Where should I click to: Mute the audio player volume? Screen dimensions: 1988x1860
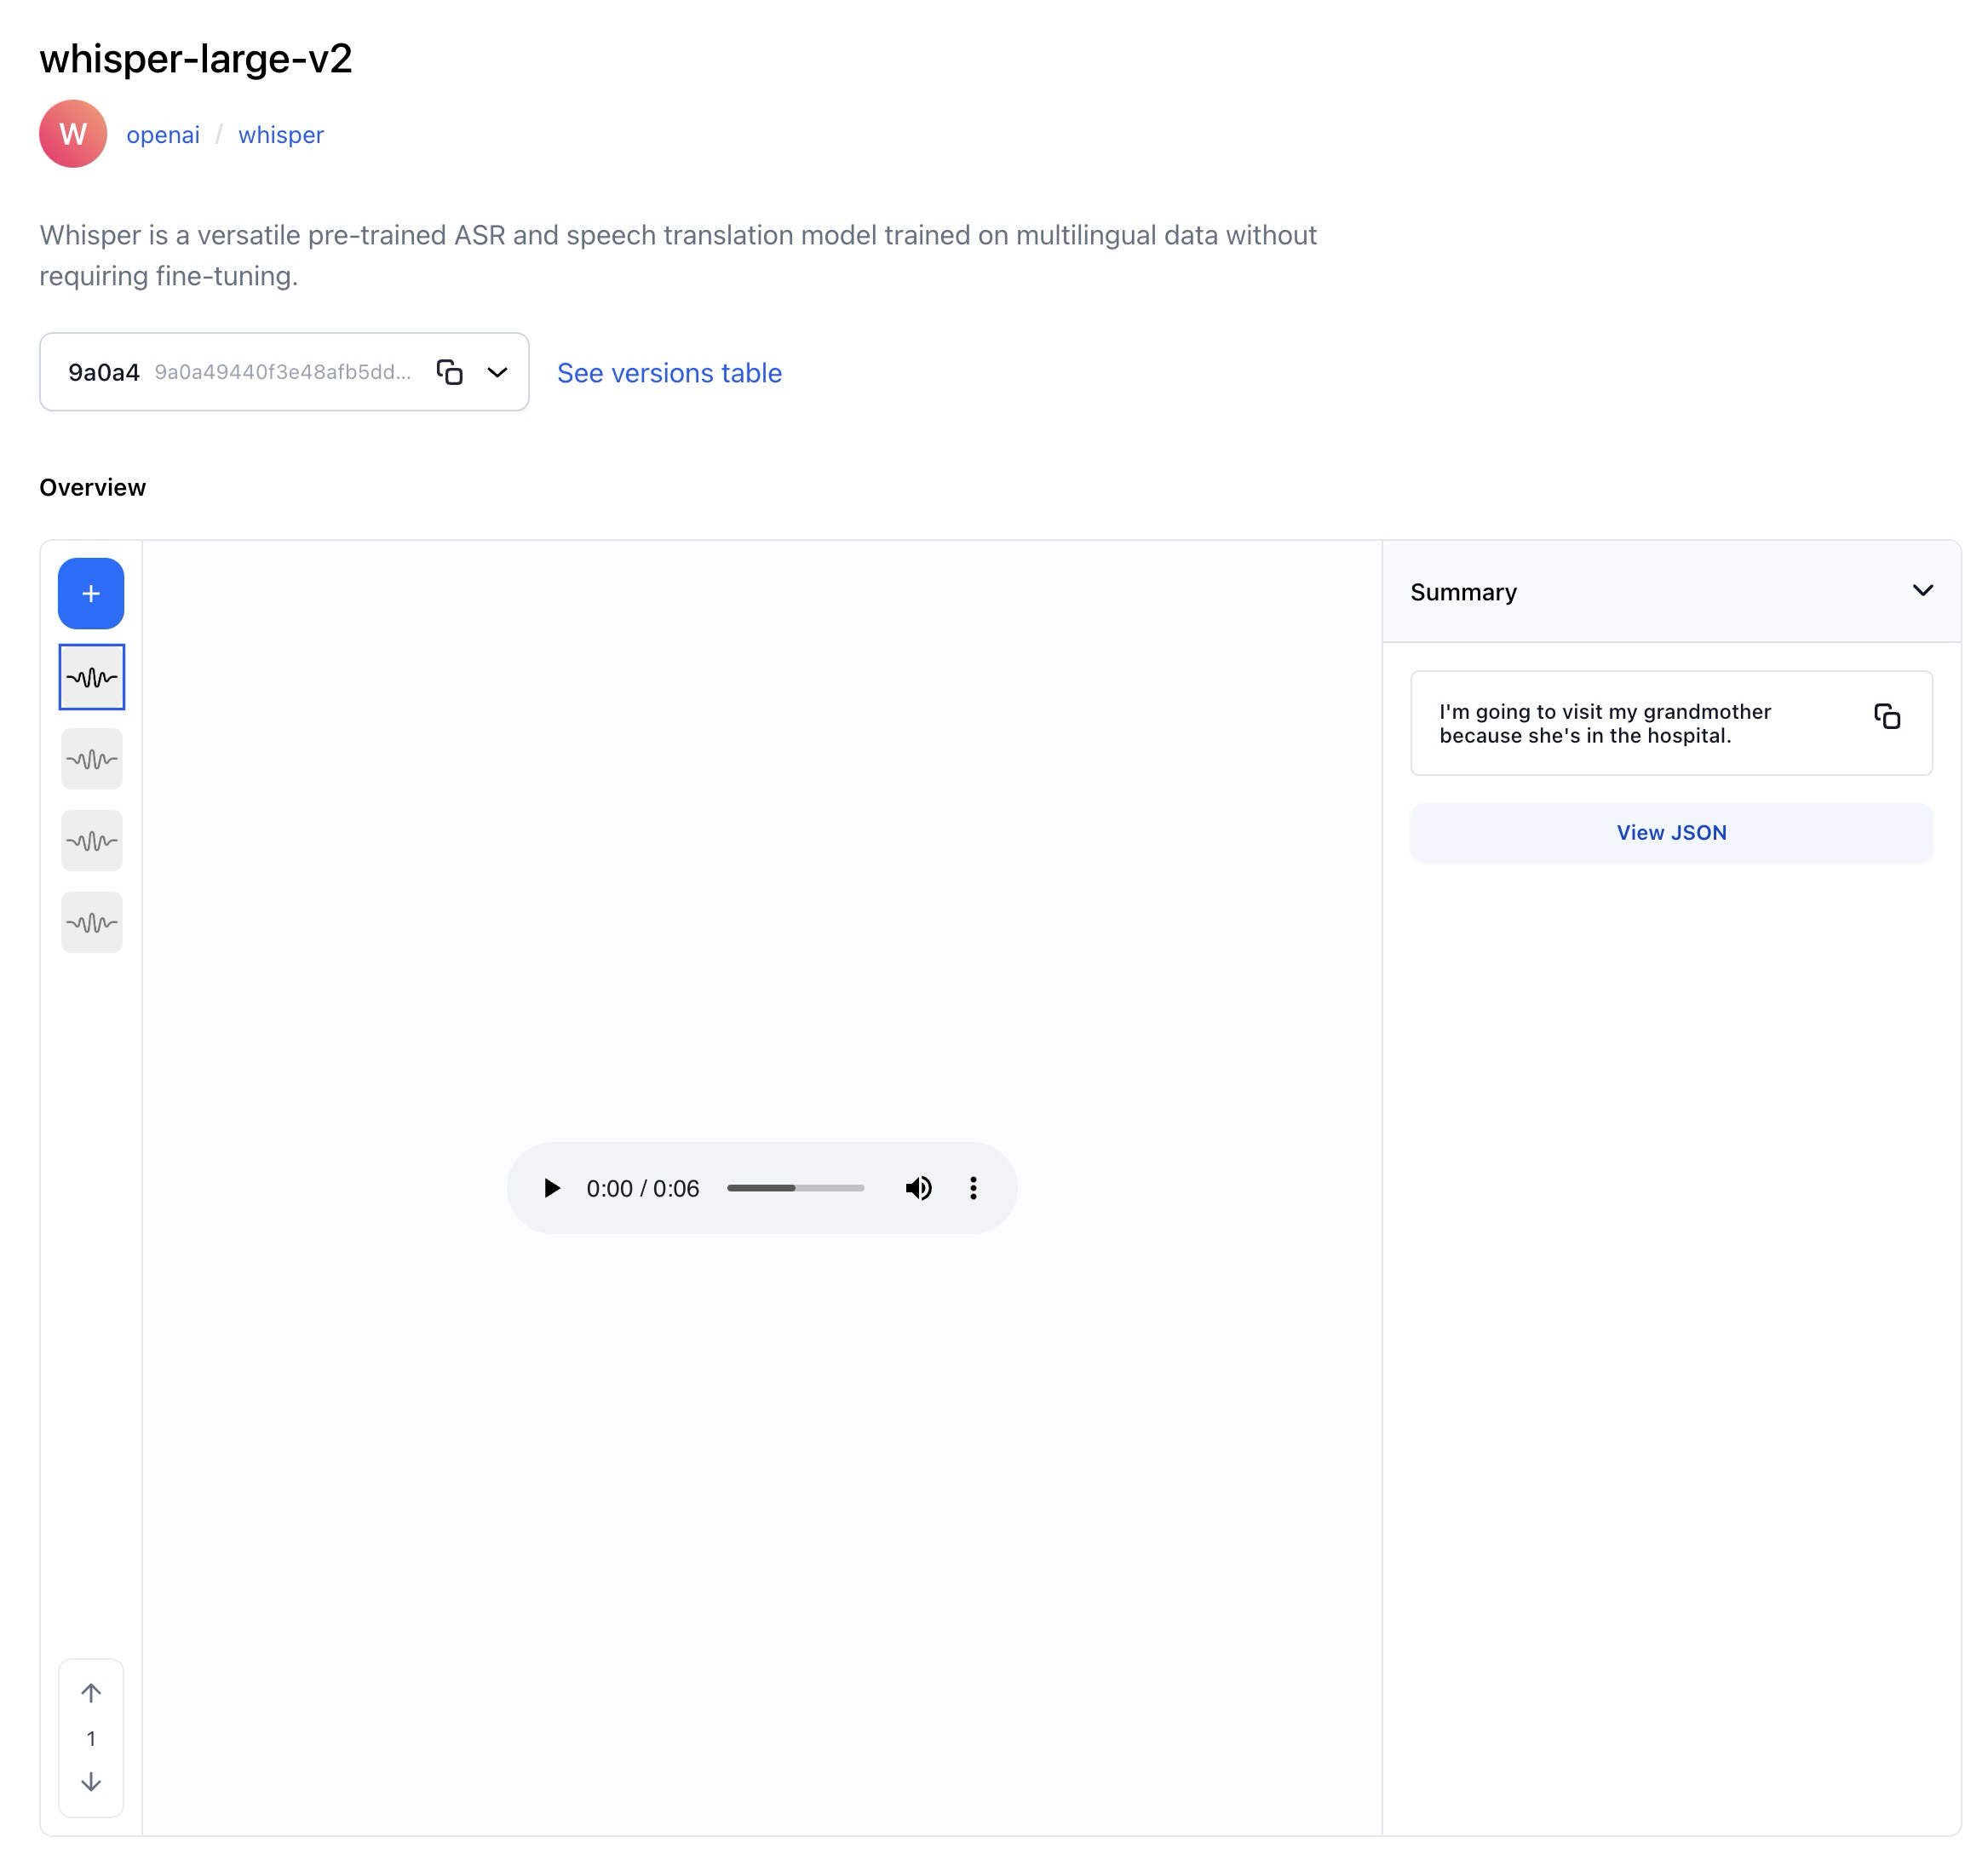(918, 1188)
